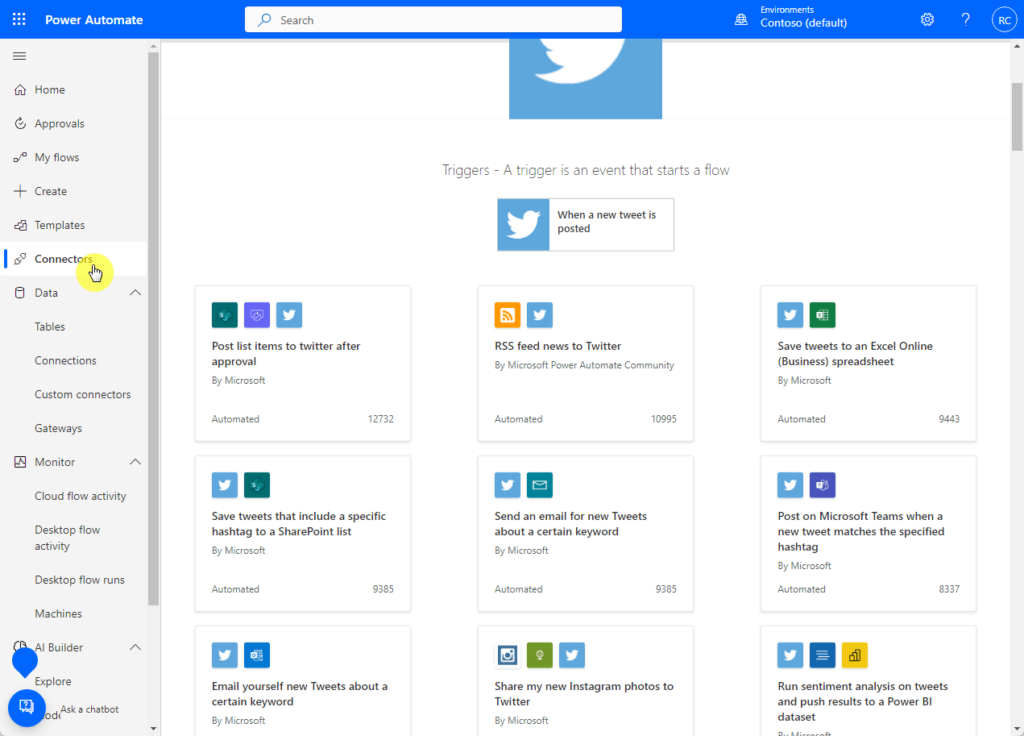Open 'Email yourself new Tweets' template
Viewport: 1024px width, 736px height.
302,681
